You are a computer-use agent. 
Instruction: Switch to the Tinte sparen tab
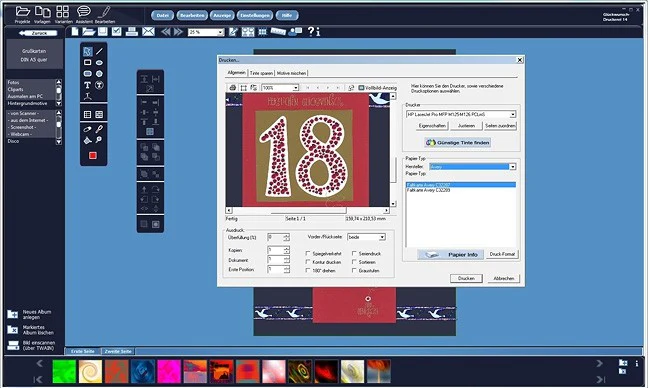point(262,73)
